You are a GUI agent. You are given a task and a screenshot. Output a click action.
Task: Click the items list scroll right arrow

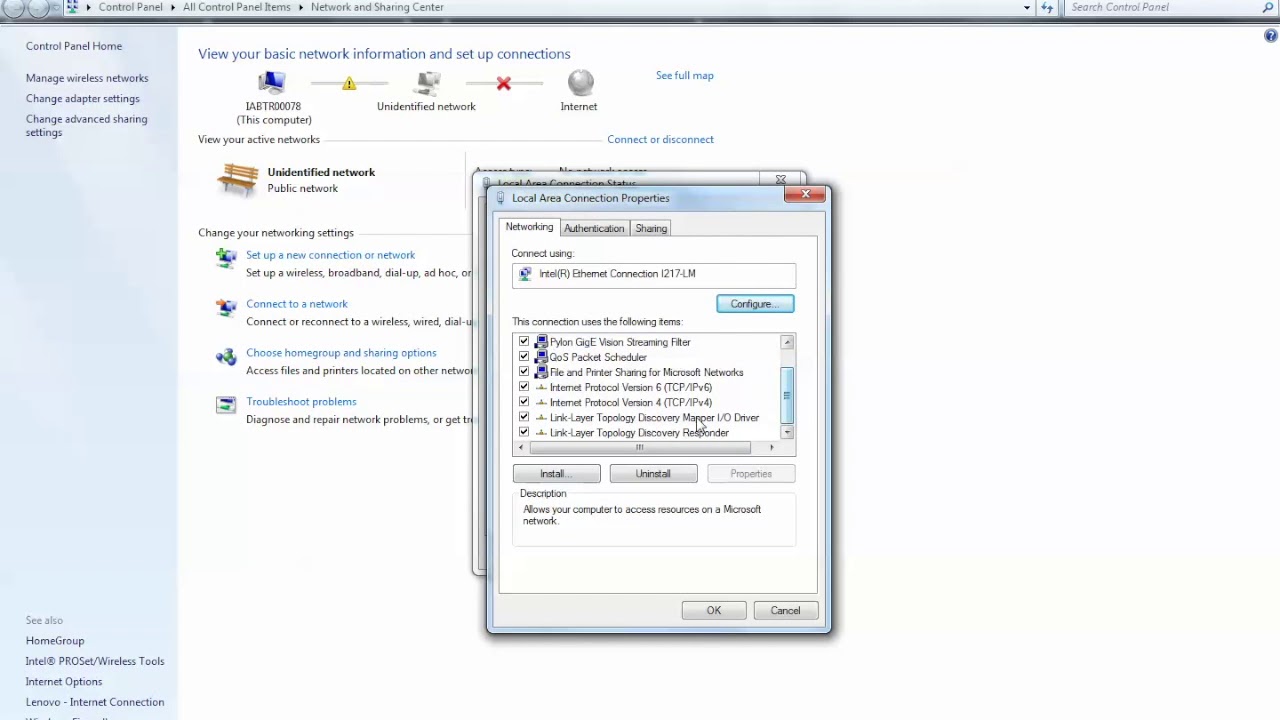click(771, 448)
